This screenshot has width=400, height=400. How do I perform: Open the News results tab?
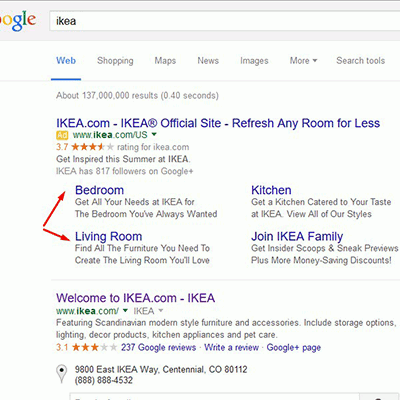[x=208, y=61]
